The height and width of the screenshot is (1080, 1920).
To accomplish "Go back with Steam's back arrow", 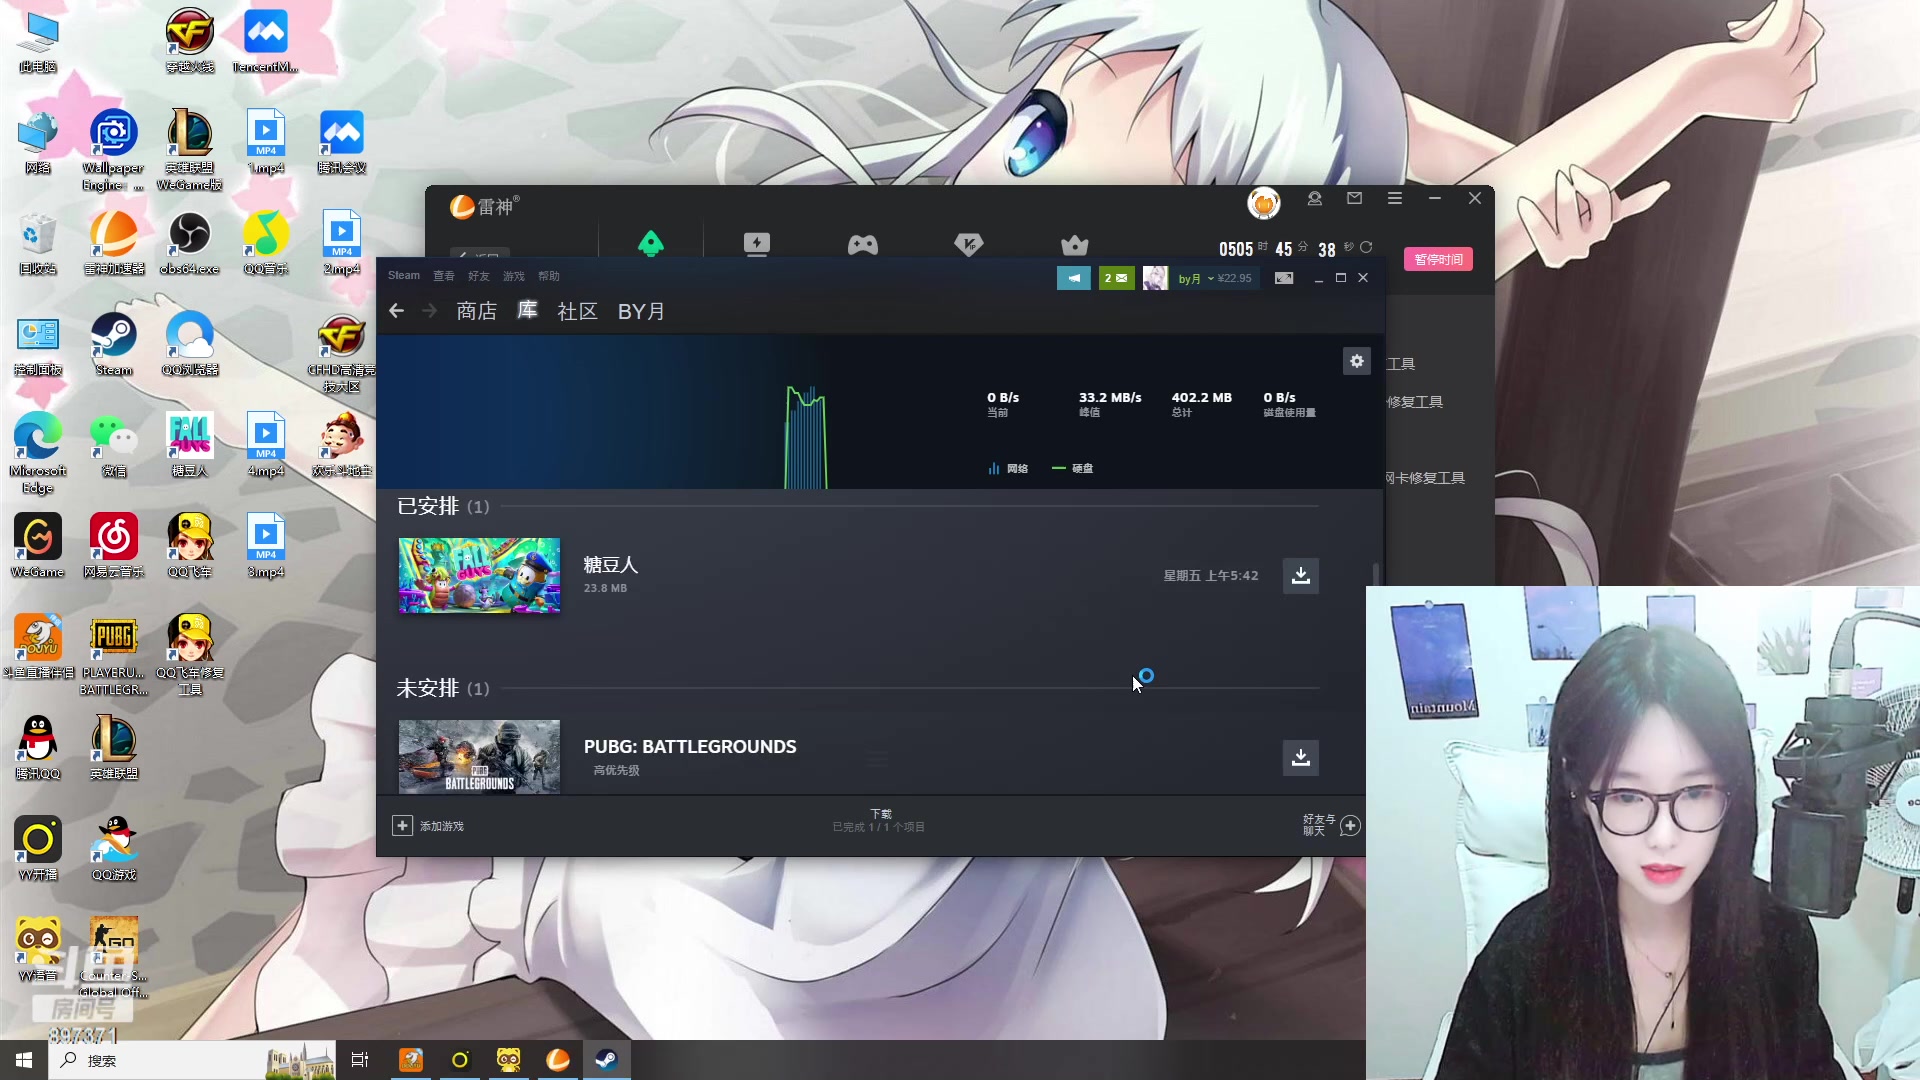I will (397, 311).
